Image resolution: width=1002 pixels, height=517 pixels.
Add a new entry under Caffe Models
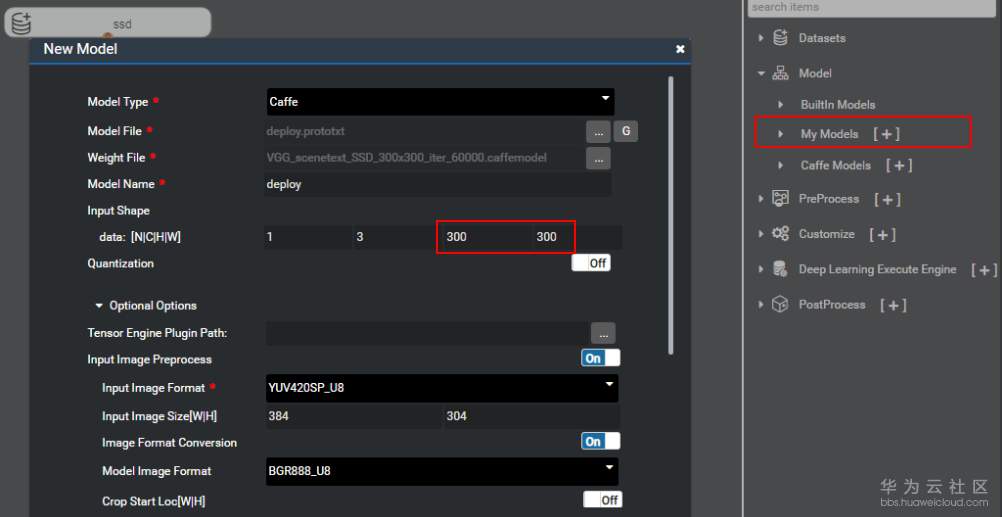click(x=899, y=166)
